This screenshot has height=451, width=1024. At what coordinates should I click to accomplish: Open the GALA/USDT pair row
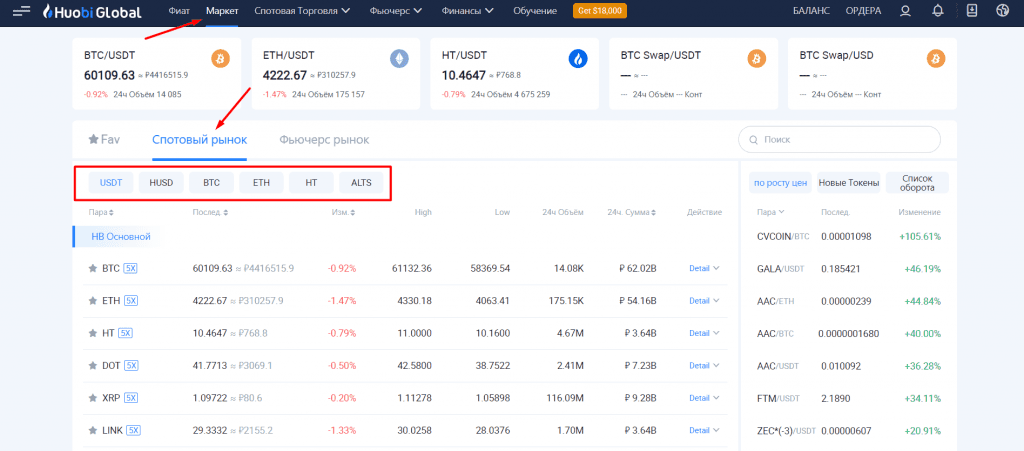click(849, 268)
